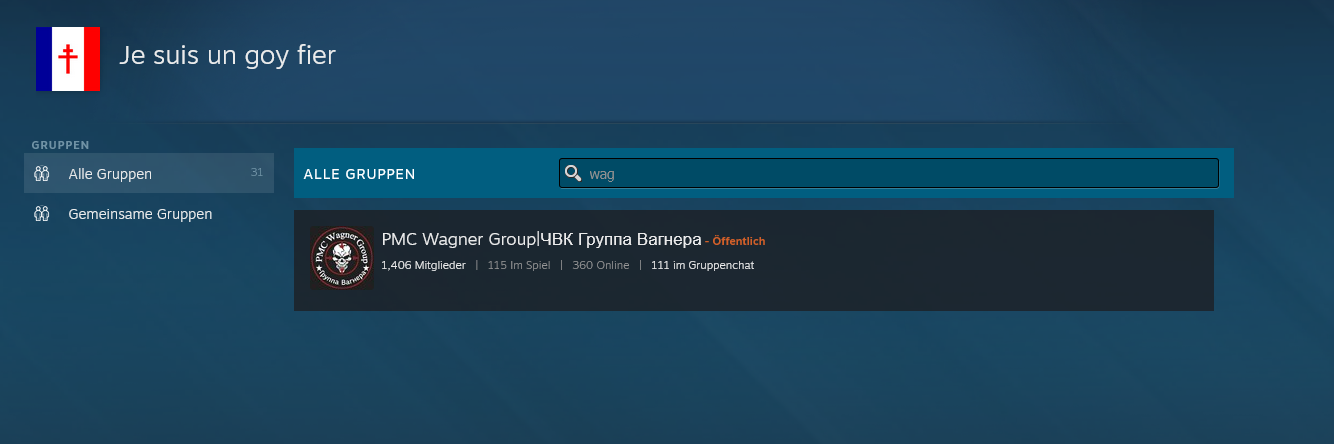Open the PMC Wagner Group title link
The width and height of the screenshot is (1334, 444).
[x=459, y=240]
